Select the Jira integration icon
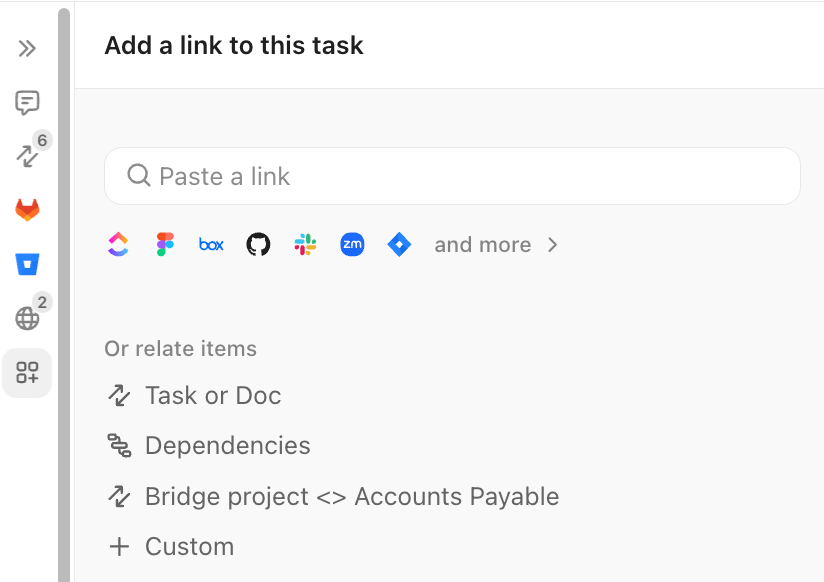The height and width of the screenshot is (582, 824). 399,244
